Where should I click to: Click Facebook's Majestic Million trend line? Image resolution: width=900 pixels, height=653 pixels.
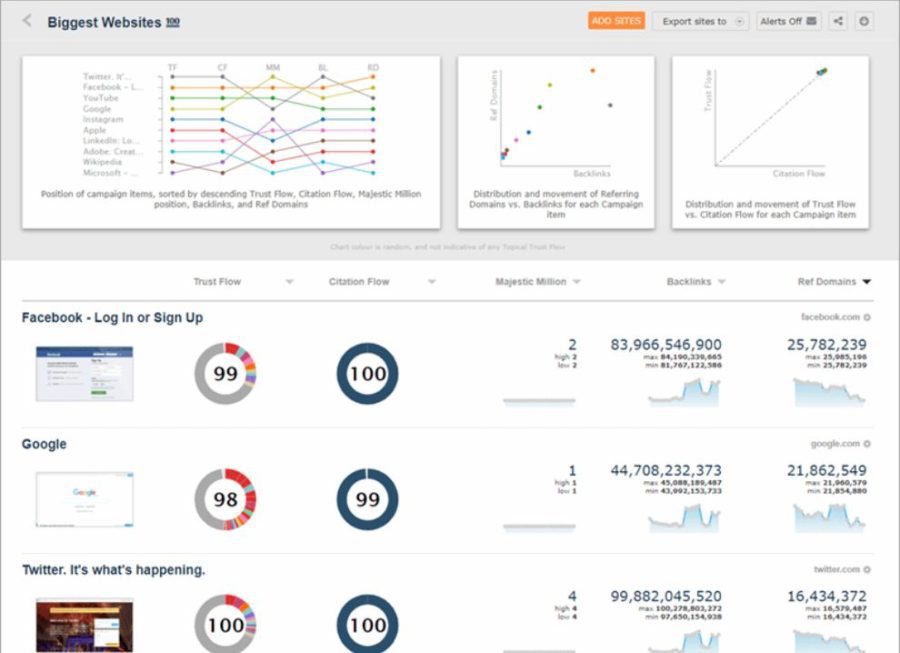click(539, 401)
